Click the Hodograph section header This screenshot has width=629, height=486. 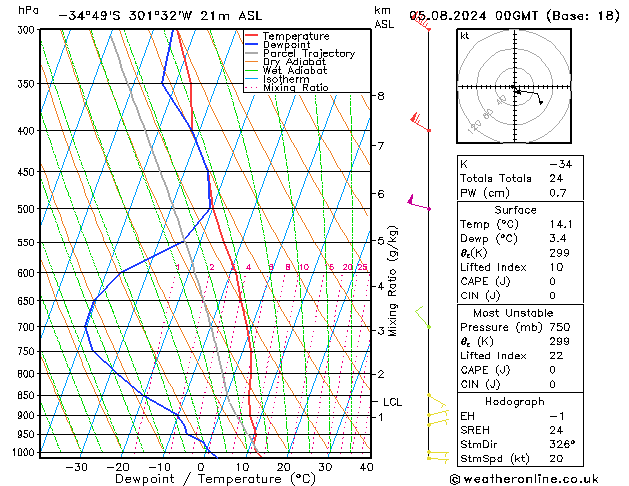(x=515, y=402)
